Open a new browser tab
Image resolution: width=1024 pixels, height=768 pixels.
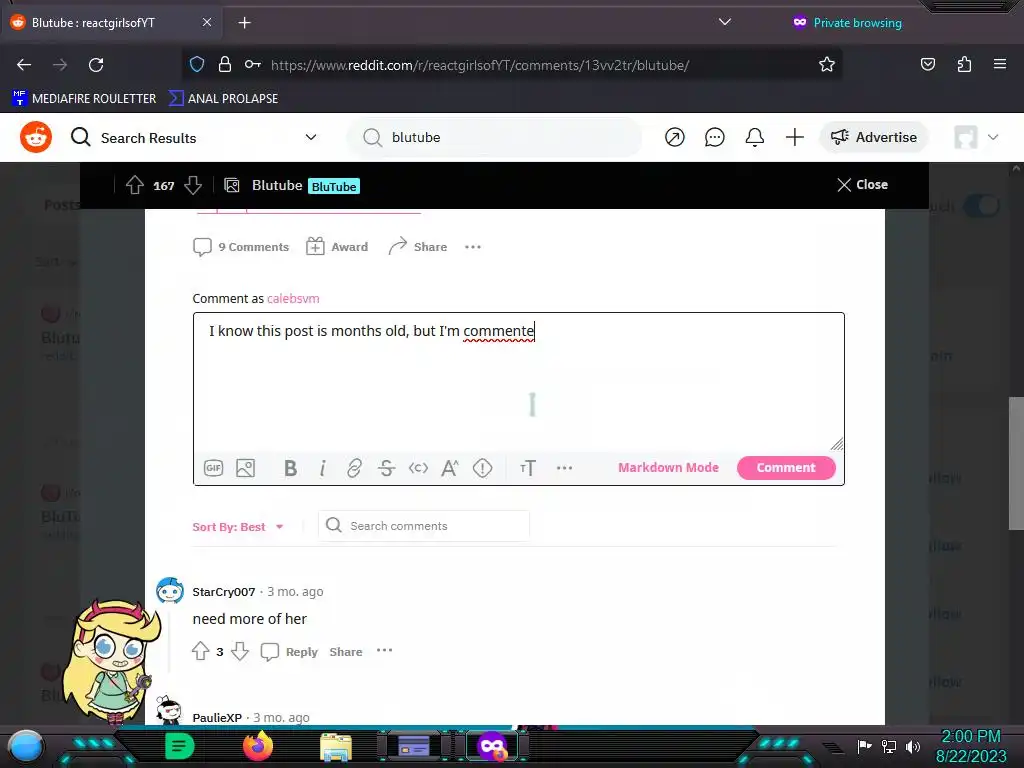(244, 23)
